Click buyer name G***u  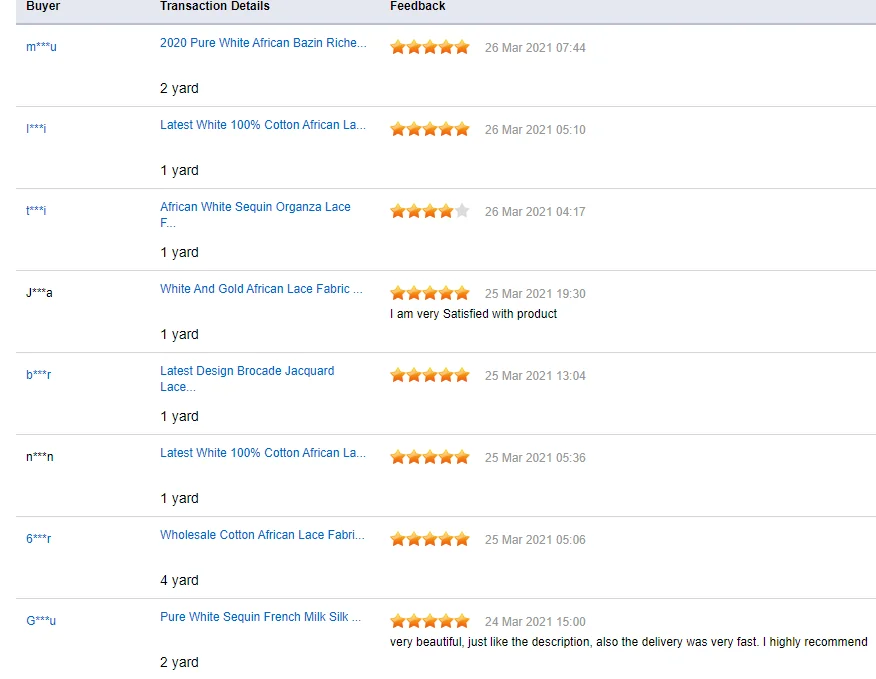41,621
